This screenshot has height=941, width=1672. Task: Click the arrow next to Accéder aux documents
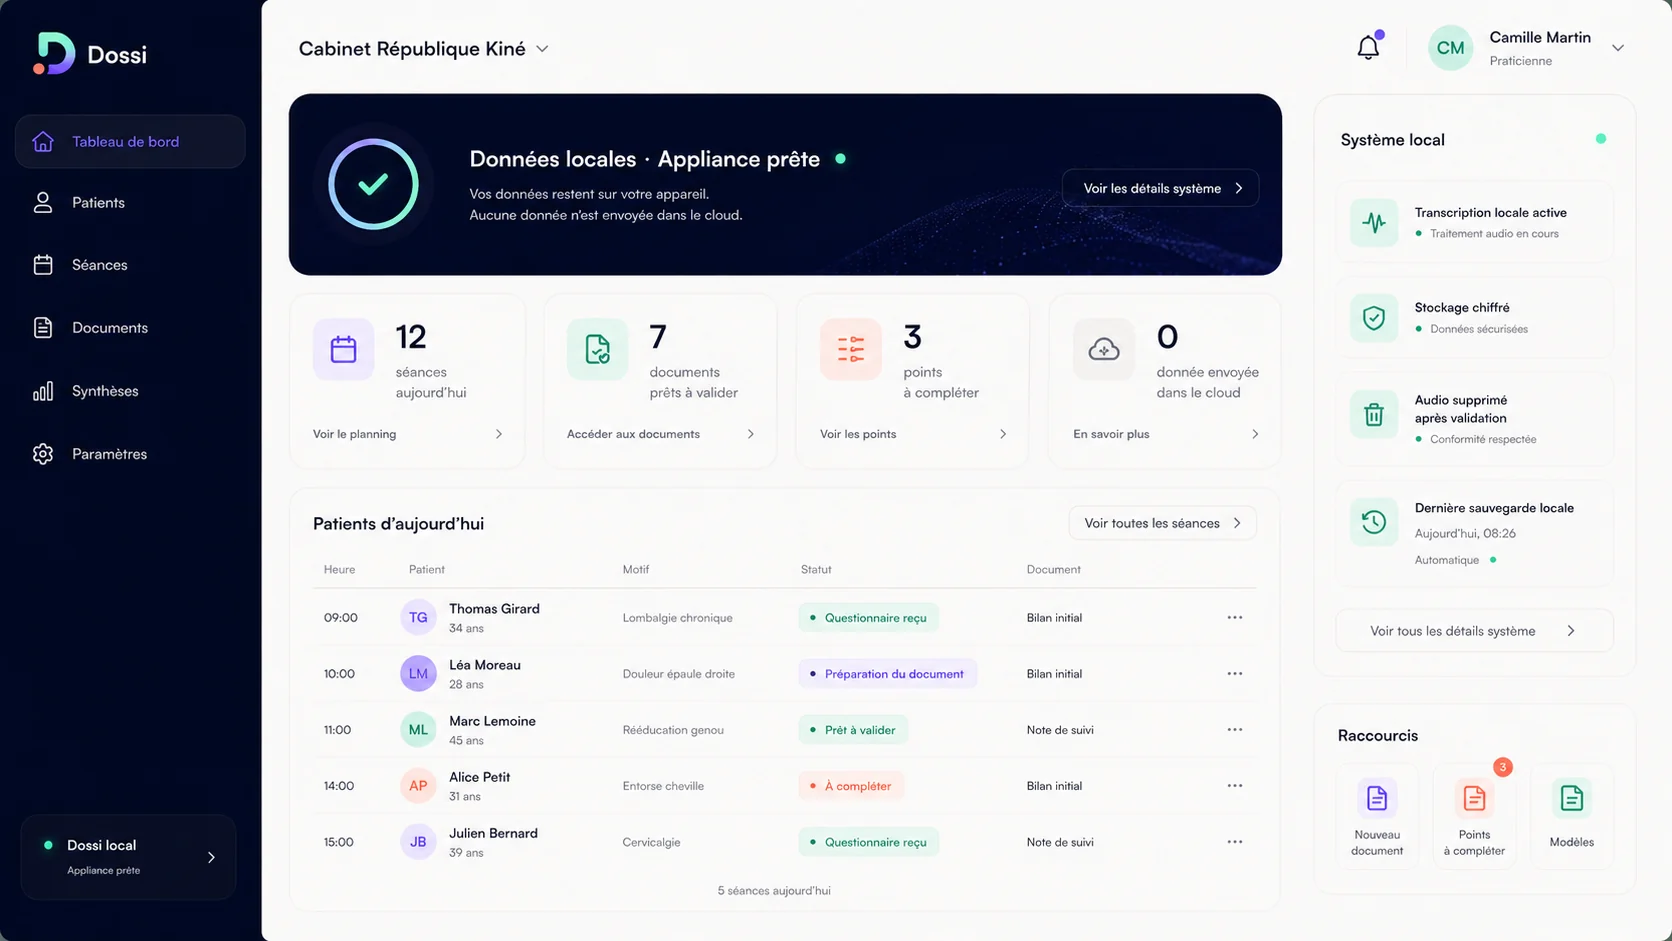click(751, 434)
